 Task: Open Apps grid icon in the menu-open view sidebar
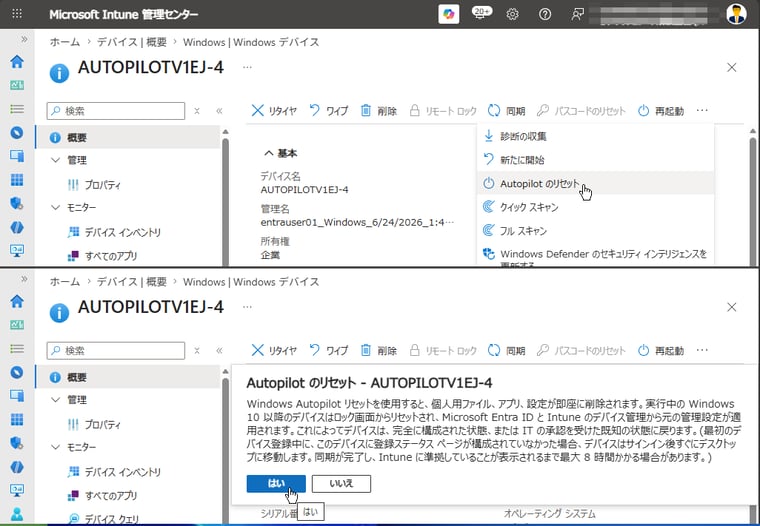(17, 179)
